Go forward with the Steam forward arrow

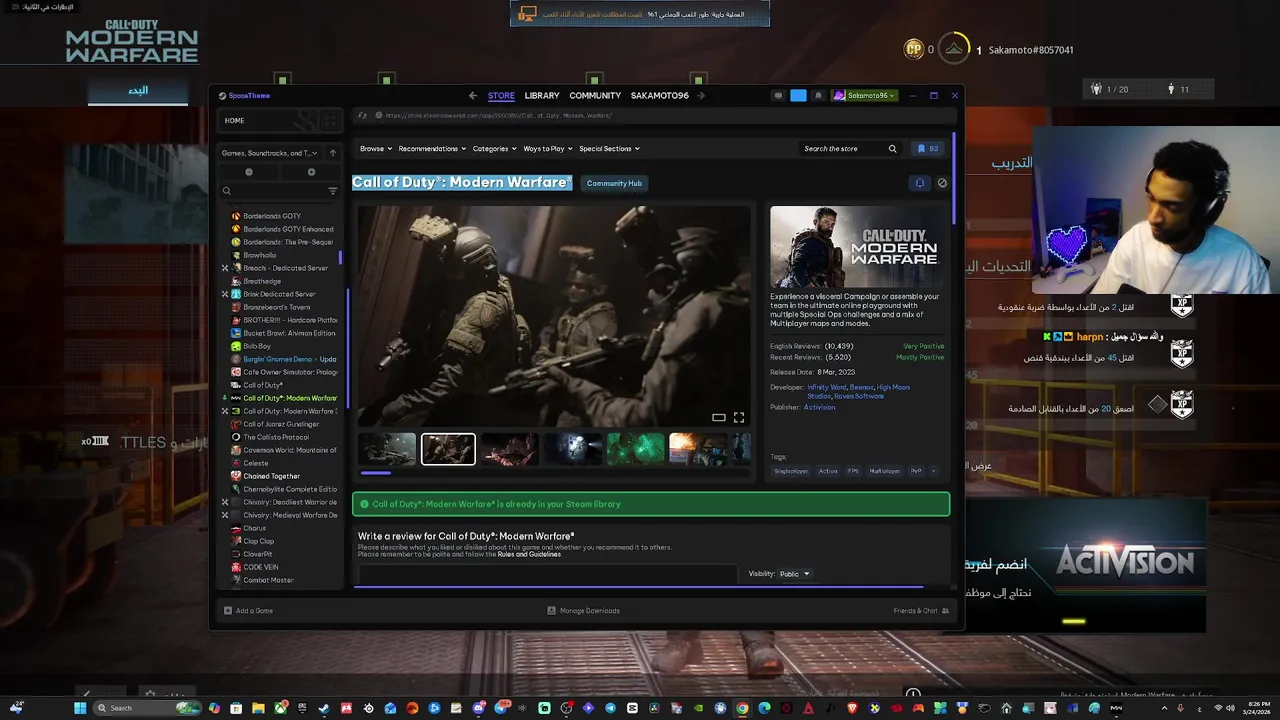point(701,96)
